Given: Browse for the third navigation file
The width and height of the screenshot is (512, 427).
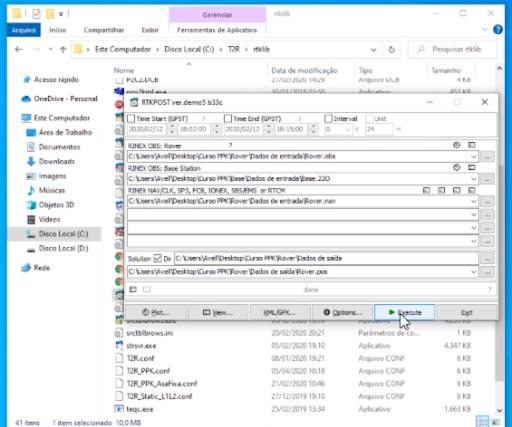Looking at the screenshot, I should click(487, 228).
